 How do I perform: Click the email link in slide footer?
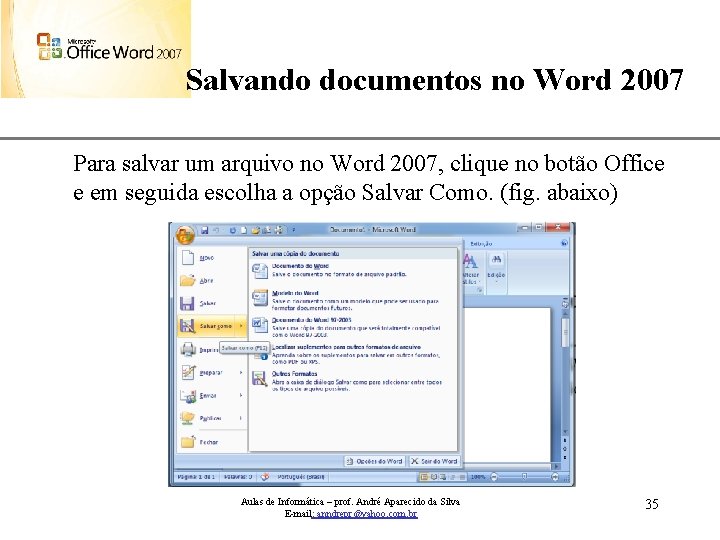366,514
